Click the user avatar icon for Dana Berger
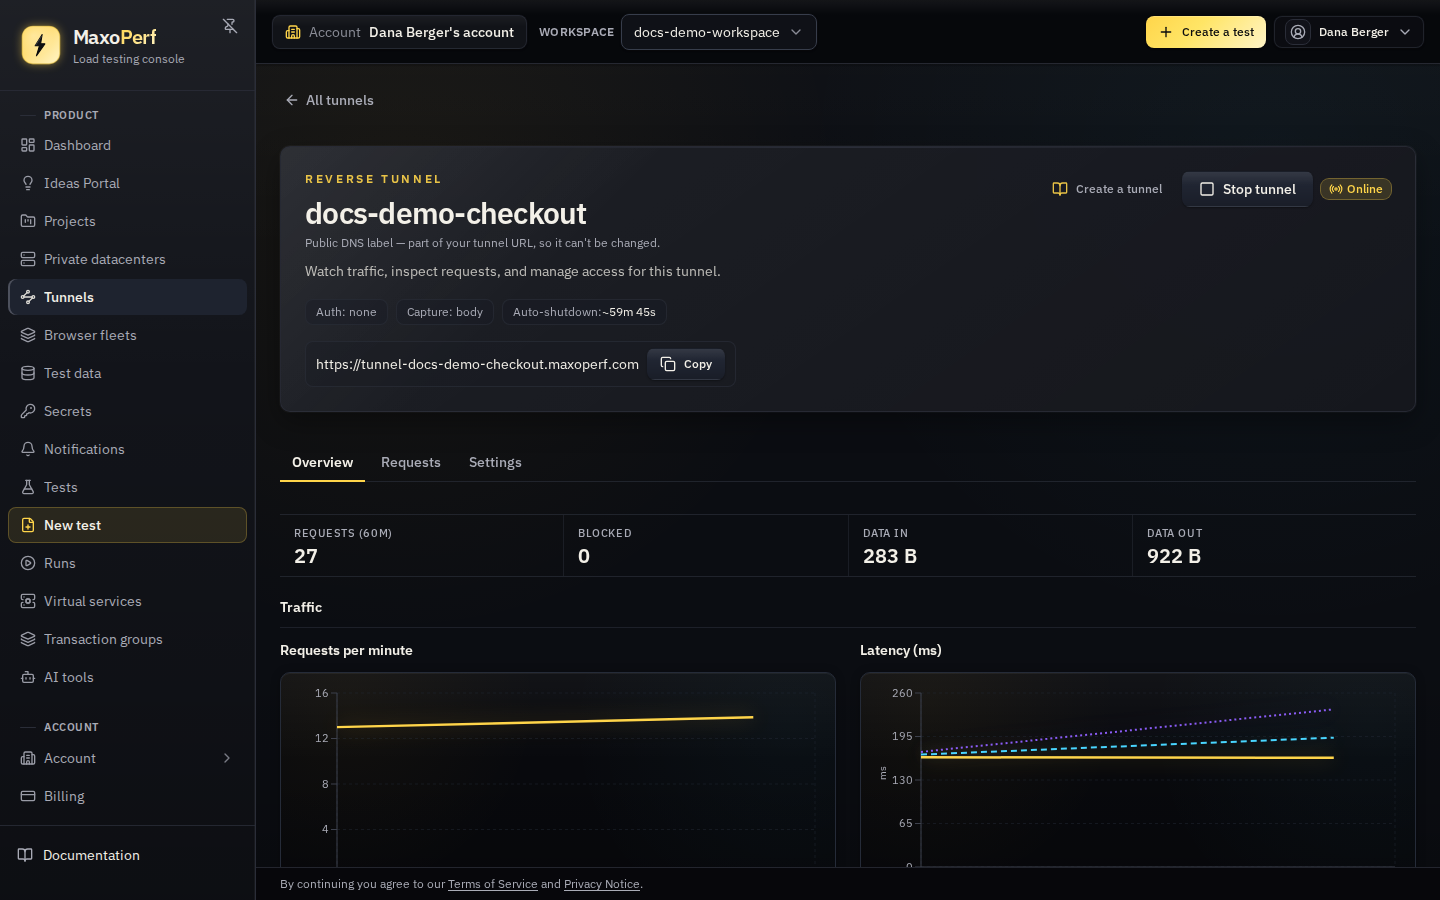The width and height of the screenshot is (1440, 900). 1298,32
